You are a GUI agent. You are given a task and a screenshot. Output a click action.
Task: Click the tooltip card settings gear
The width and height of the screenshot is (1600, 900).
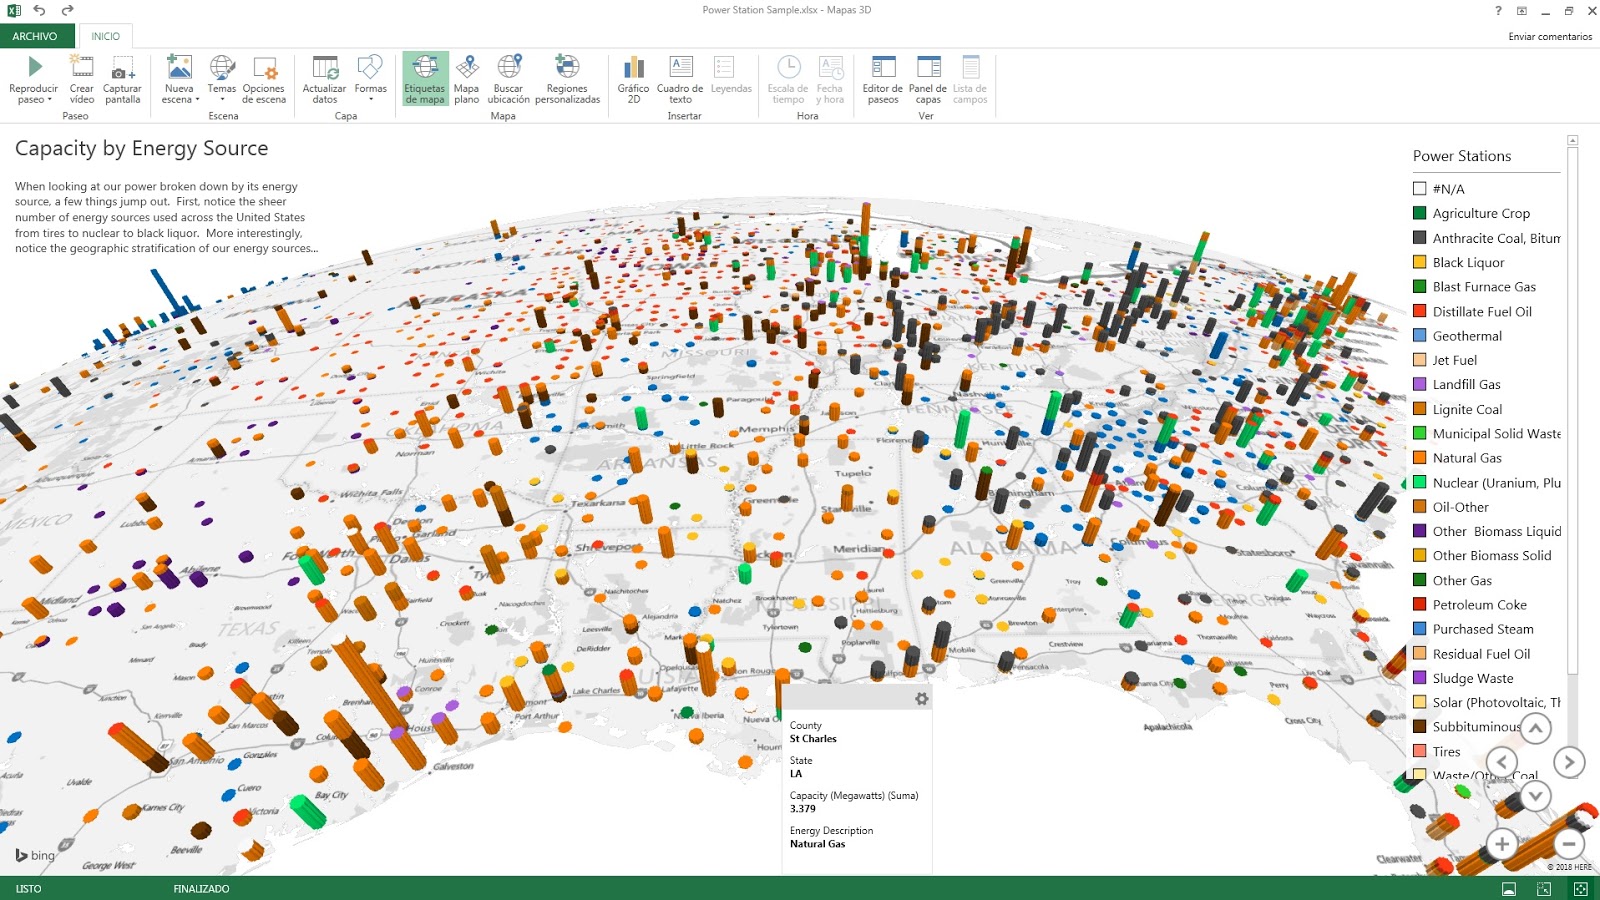click(921, 699)
